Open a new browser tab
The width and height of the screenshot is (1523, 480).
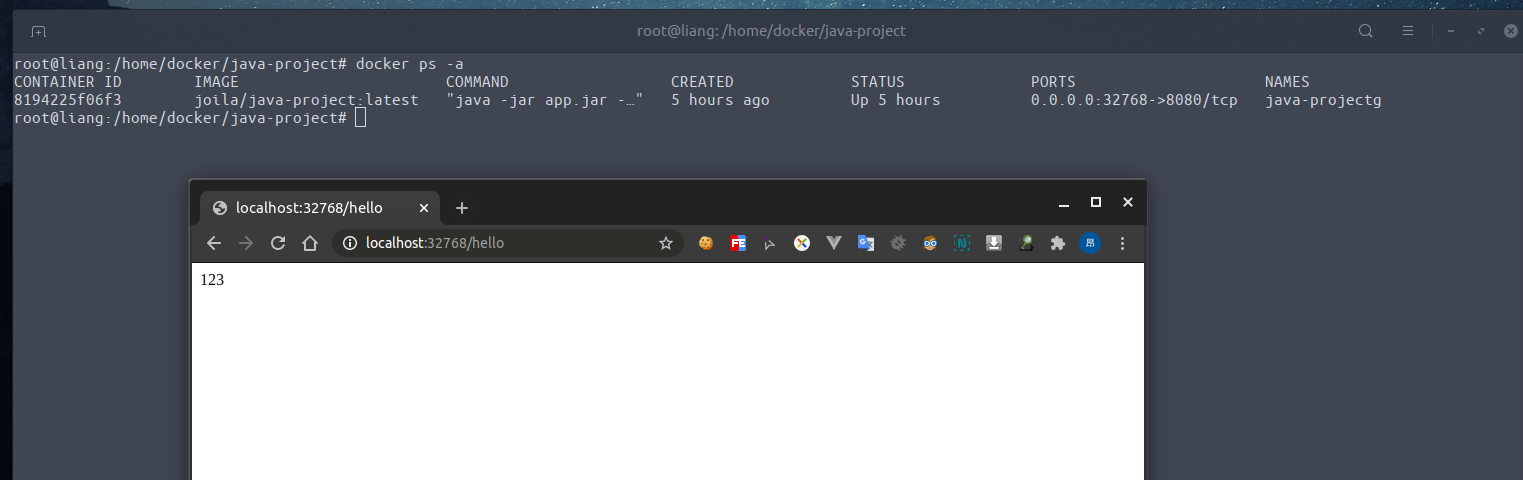click(x=461, y=208)
